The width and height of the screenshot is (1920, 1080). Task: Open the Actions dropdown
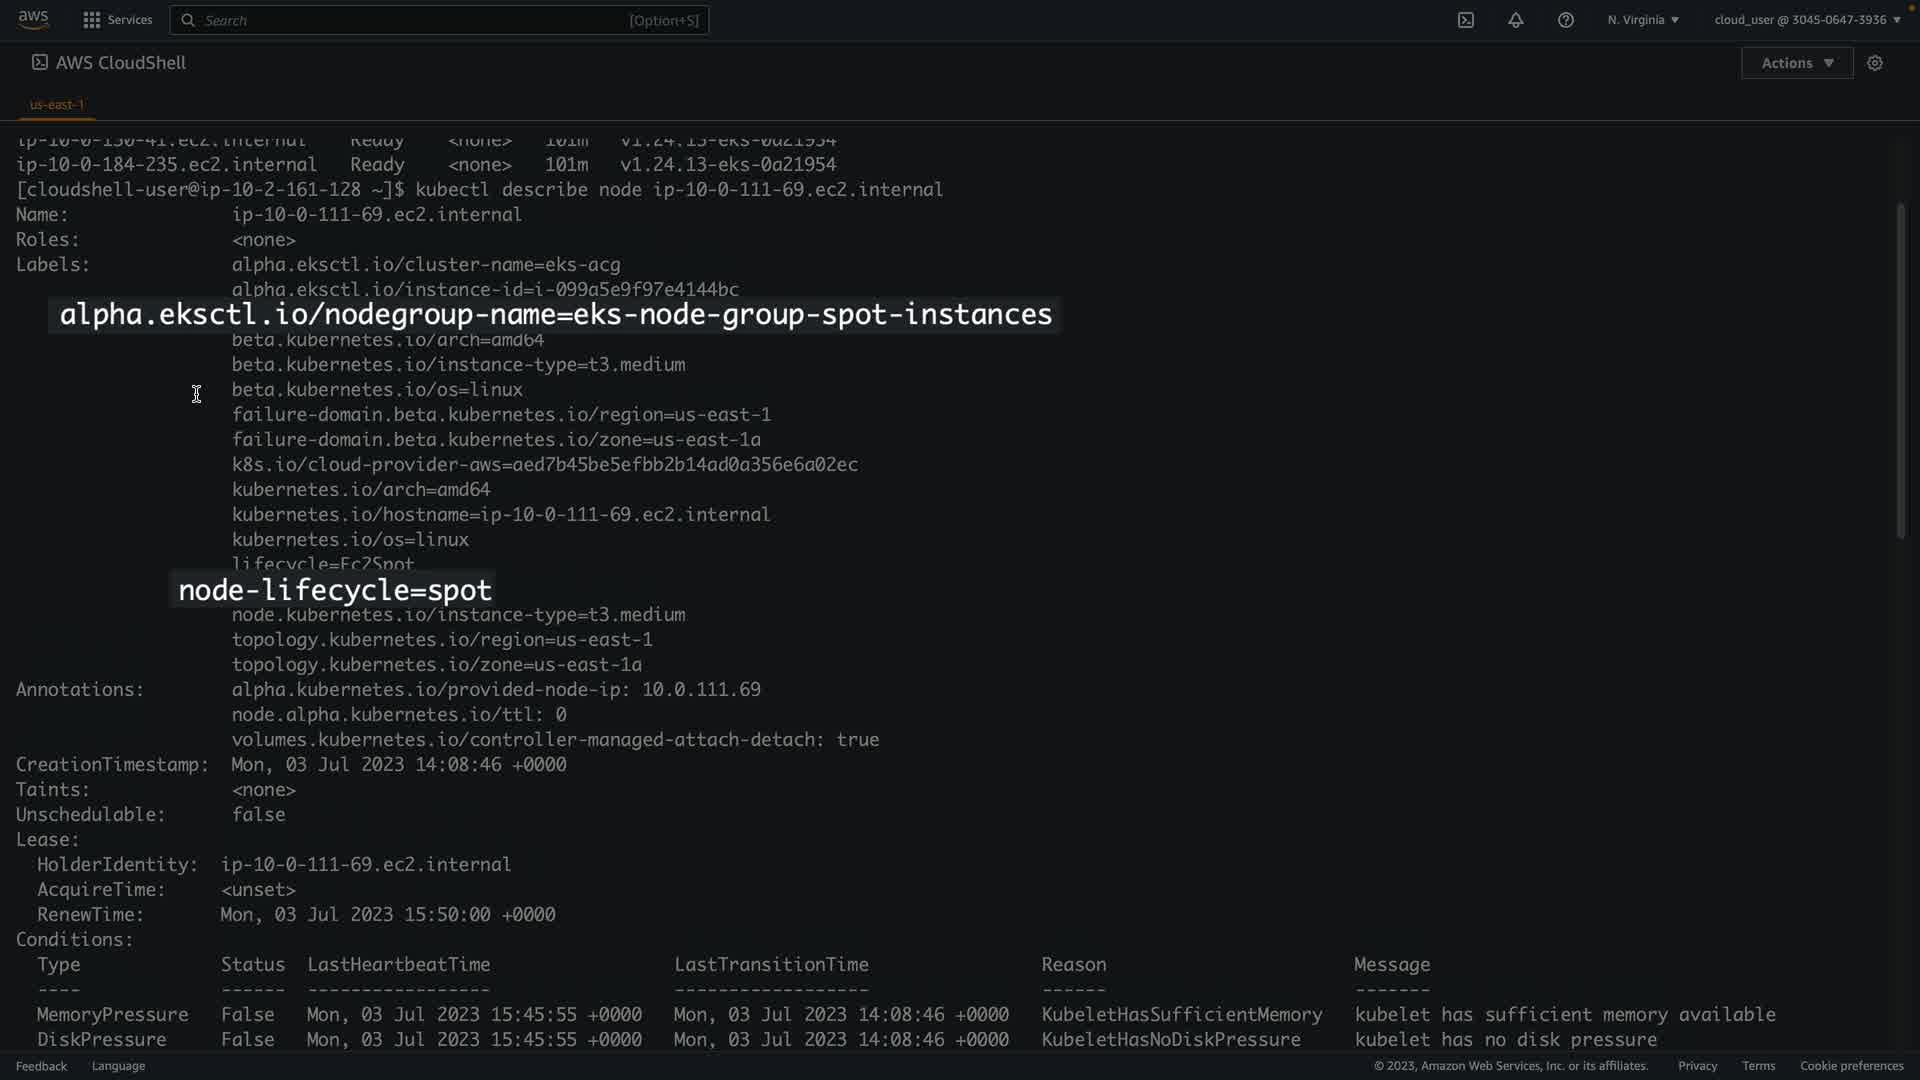click(x=1797, y=63)
